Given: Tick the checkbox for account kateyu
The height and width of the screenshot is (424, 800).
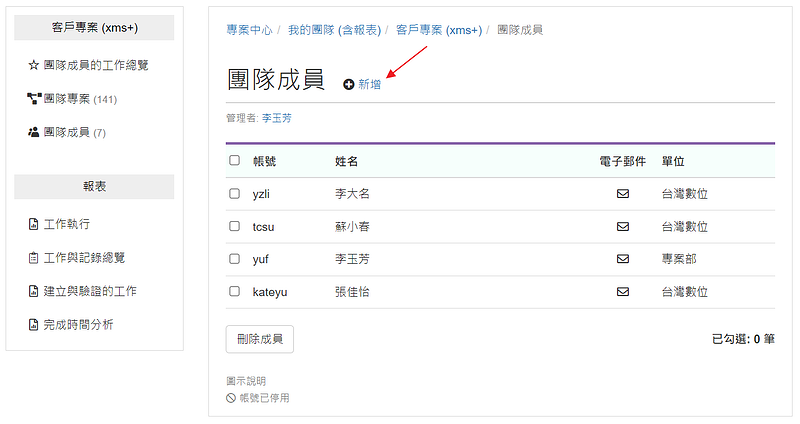Looking at the screenshot, I should (x=235, y=291).
